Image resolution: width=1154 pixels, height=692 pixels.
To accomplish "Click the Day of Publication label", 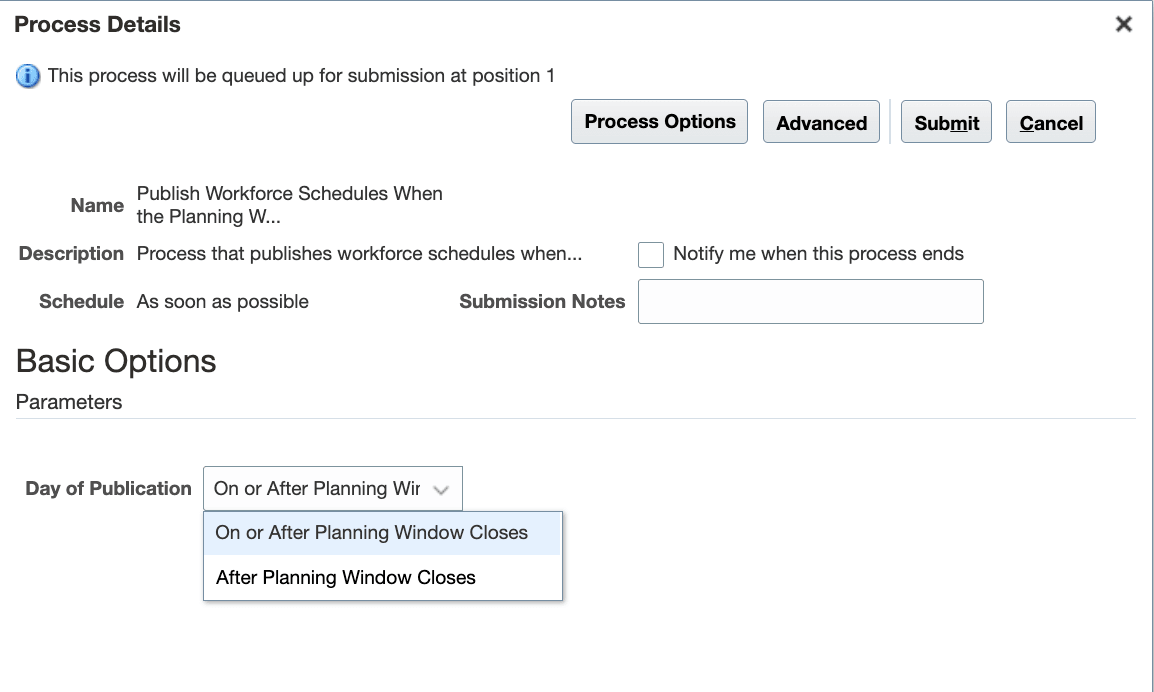I will point(108,489).
